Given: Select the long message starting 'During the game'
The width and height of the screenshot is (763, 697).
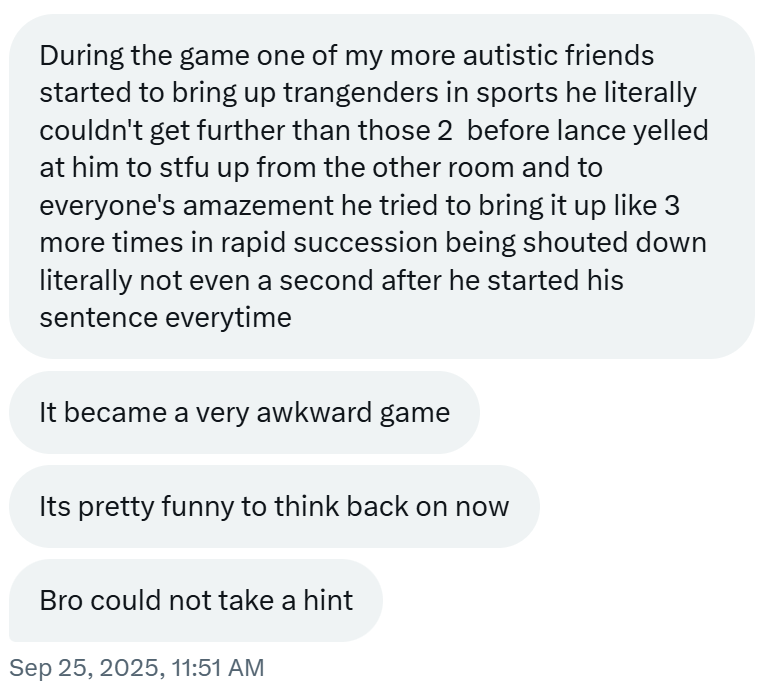Looking at the screenshot, I should point(382,186).
